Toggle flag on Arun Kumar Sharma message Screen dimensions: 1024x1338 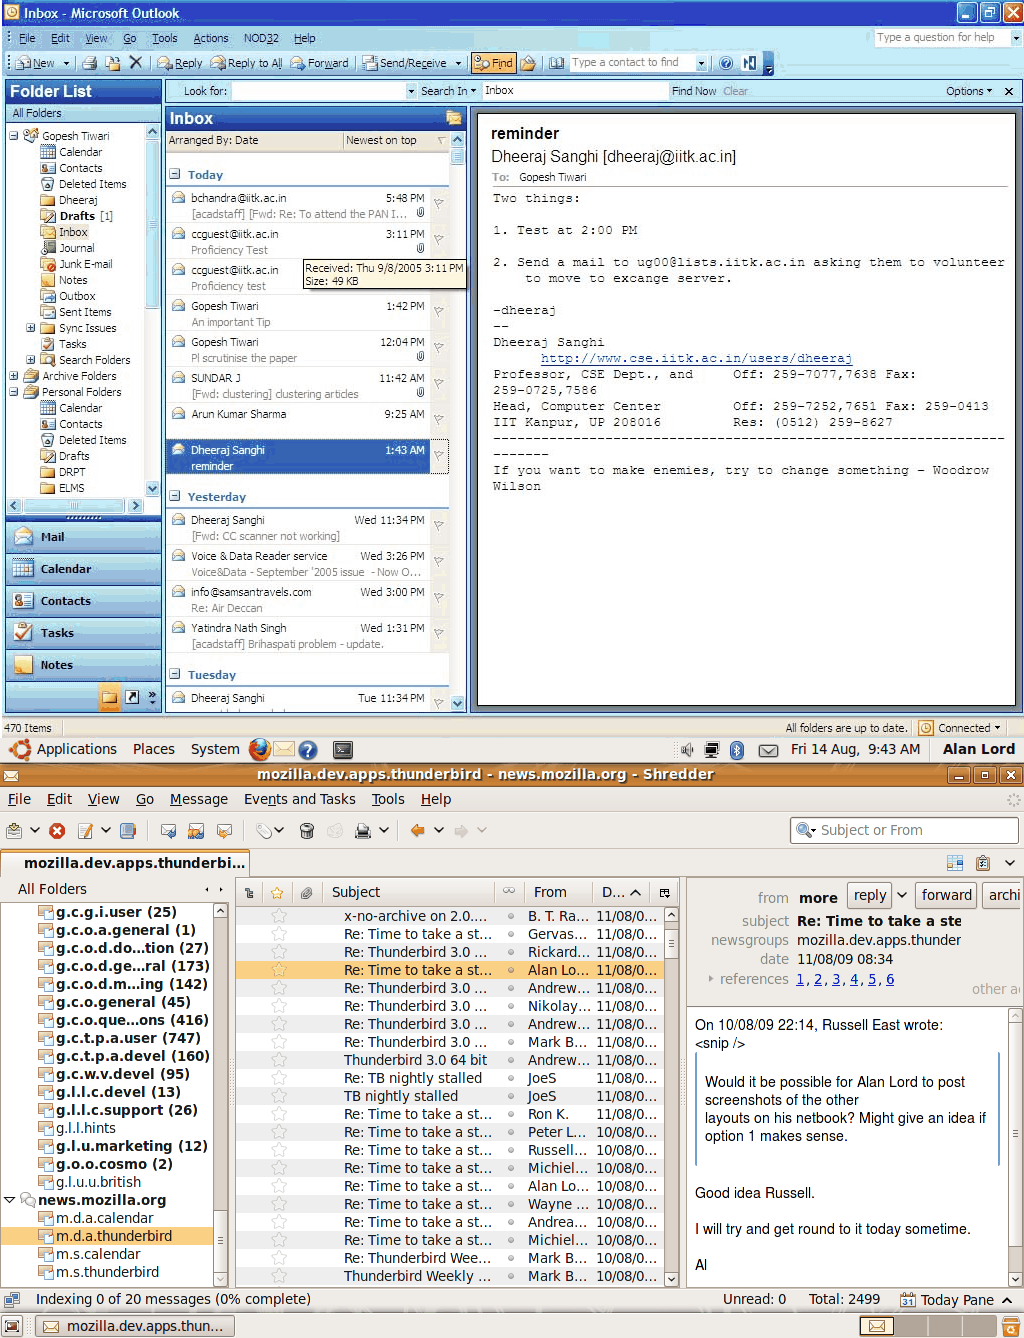pos(438,420)
